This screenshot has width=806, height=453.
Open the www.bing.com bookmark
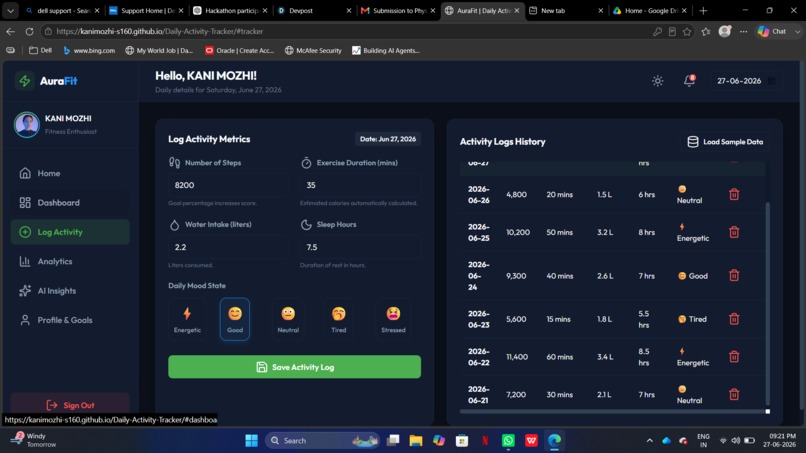pyautogui.click(x=89, y=50)
